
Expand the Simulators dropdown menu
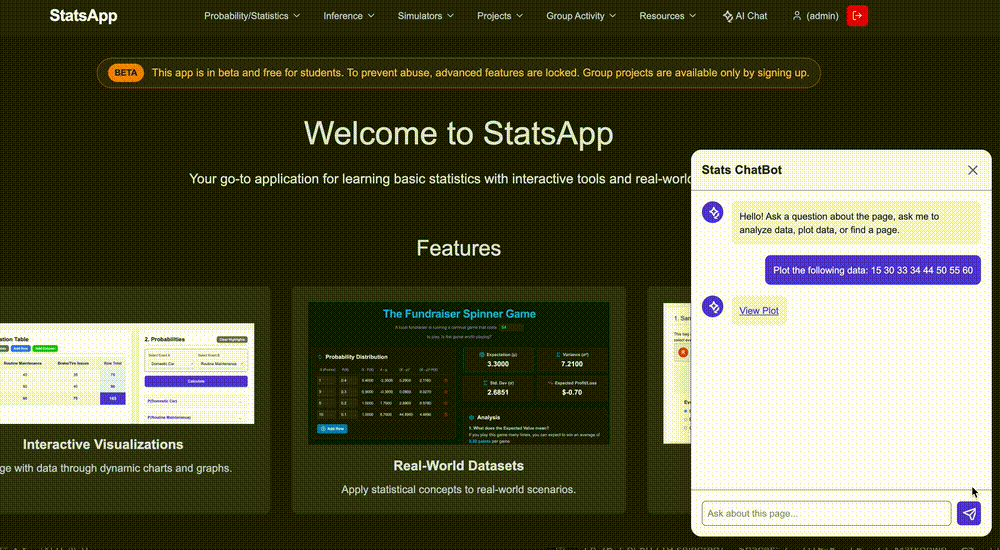click(x=425, y=16)
